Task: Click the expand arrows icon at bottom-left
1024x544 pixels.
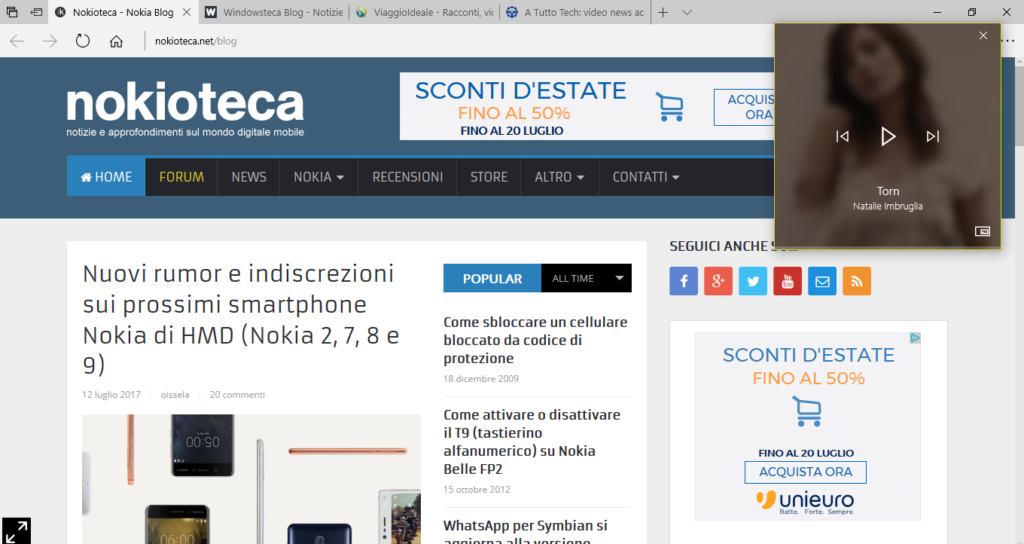Action: pyautogui.click(x=16, y=530)
